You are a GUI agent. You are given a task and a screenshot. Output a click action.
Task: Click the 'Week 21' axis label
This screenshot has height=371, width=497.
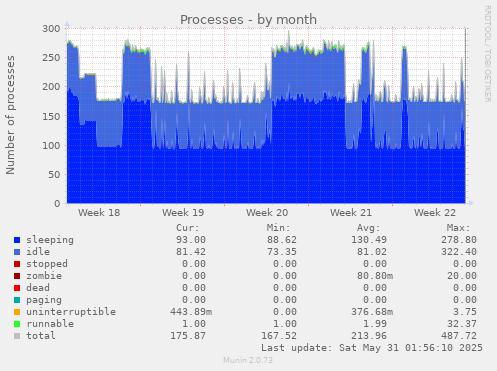point(351,213)
